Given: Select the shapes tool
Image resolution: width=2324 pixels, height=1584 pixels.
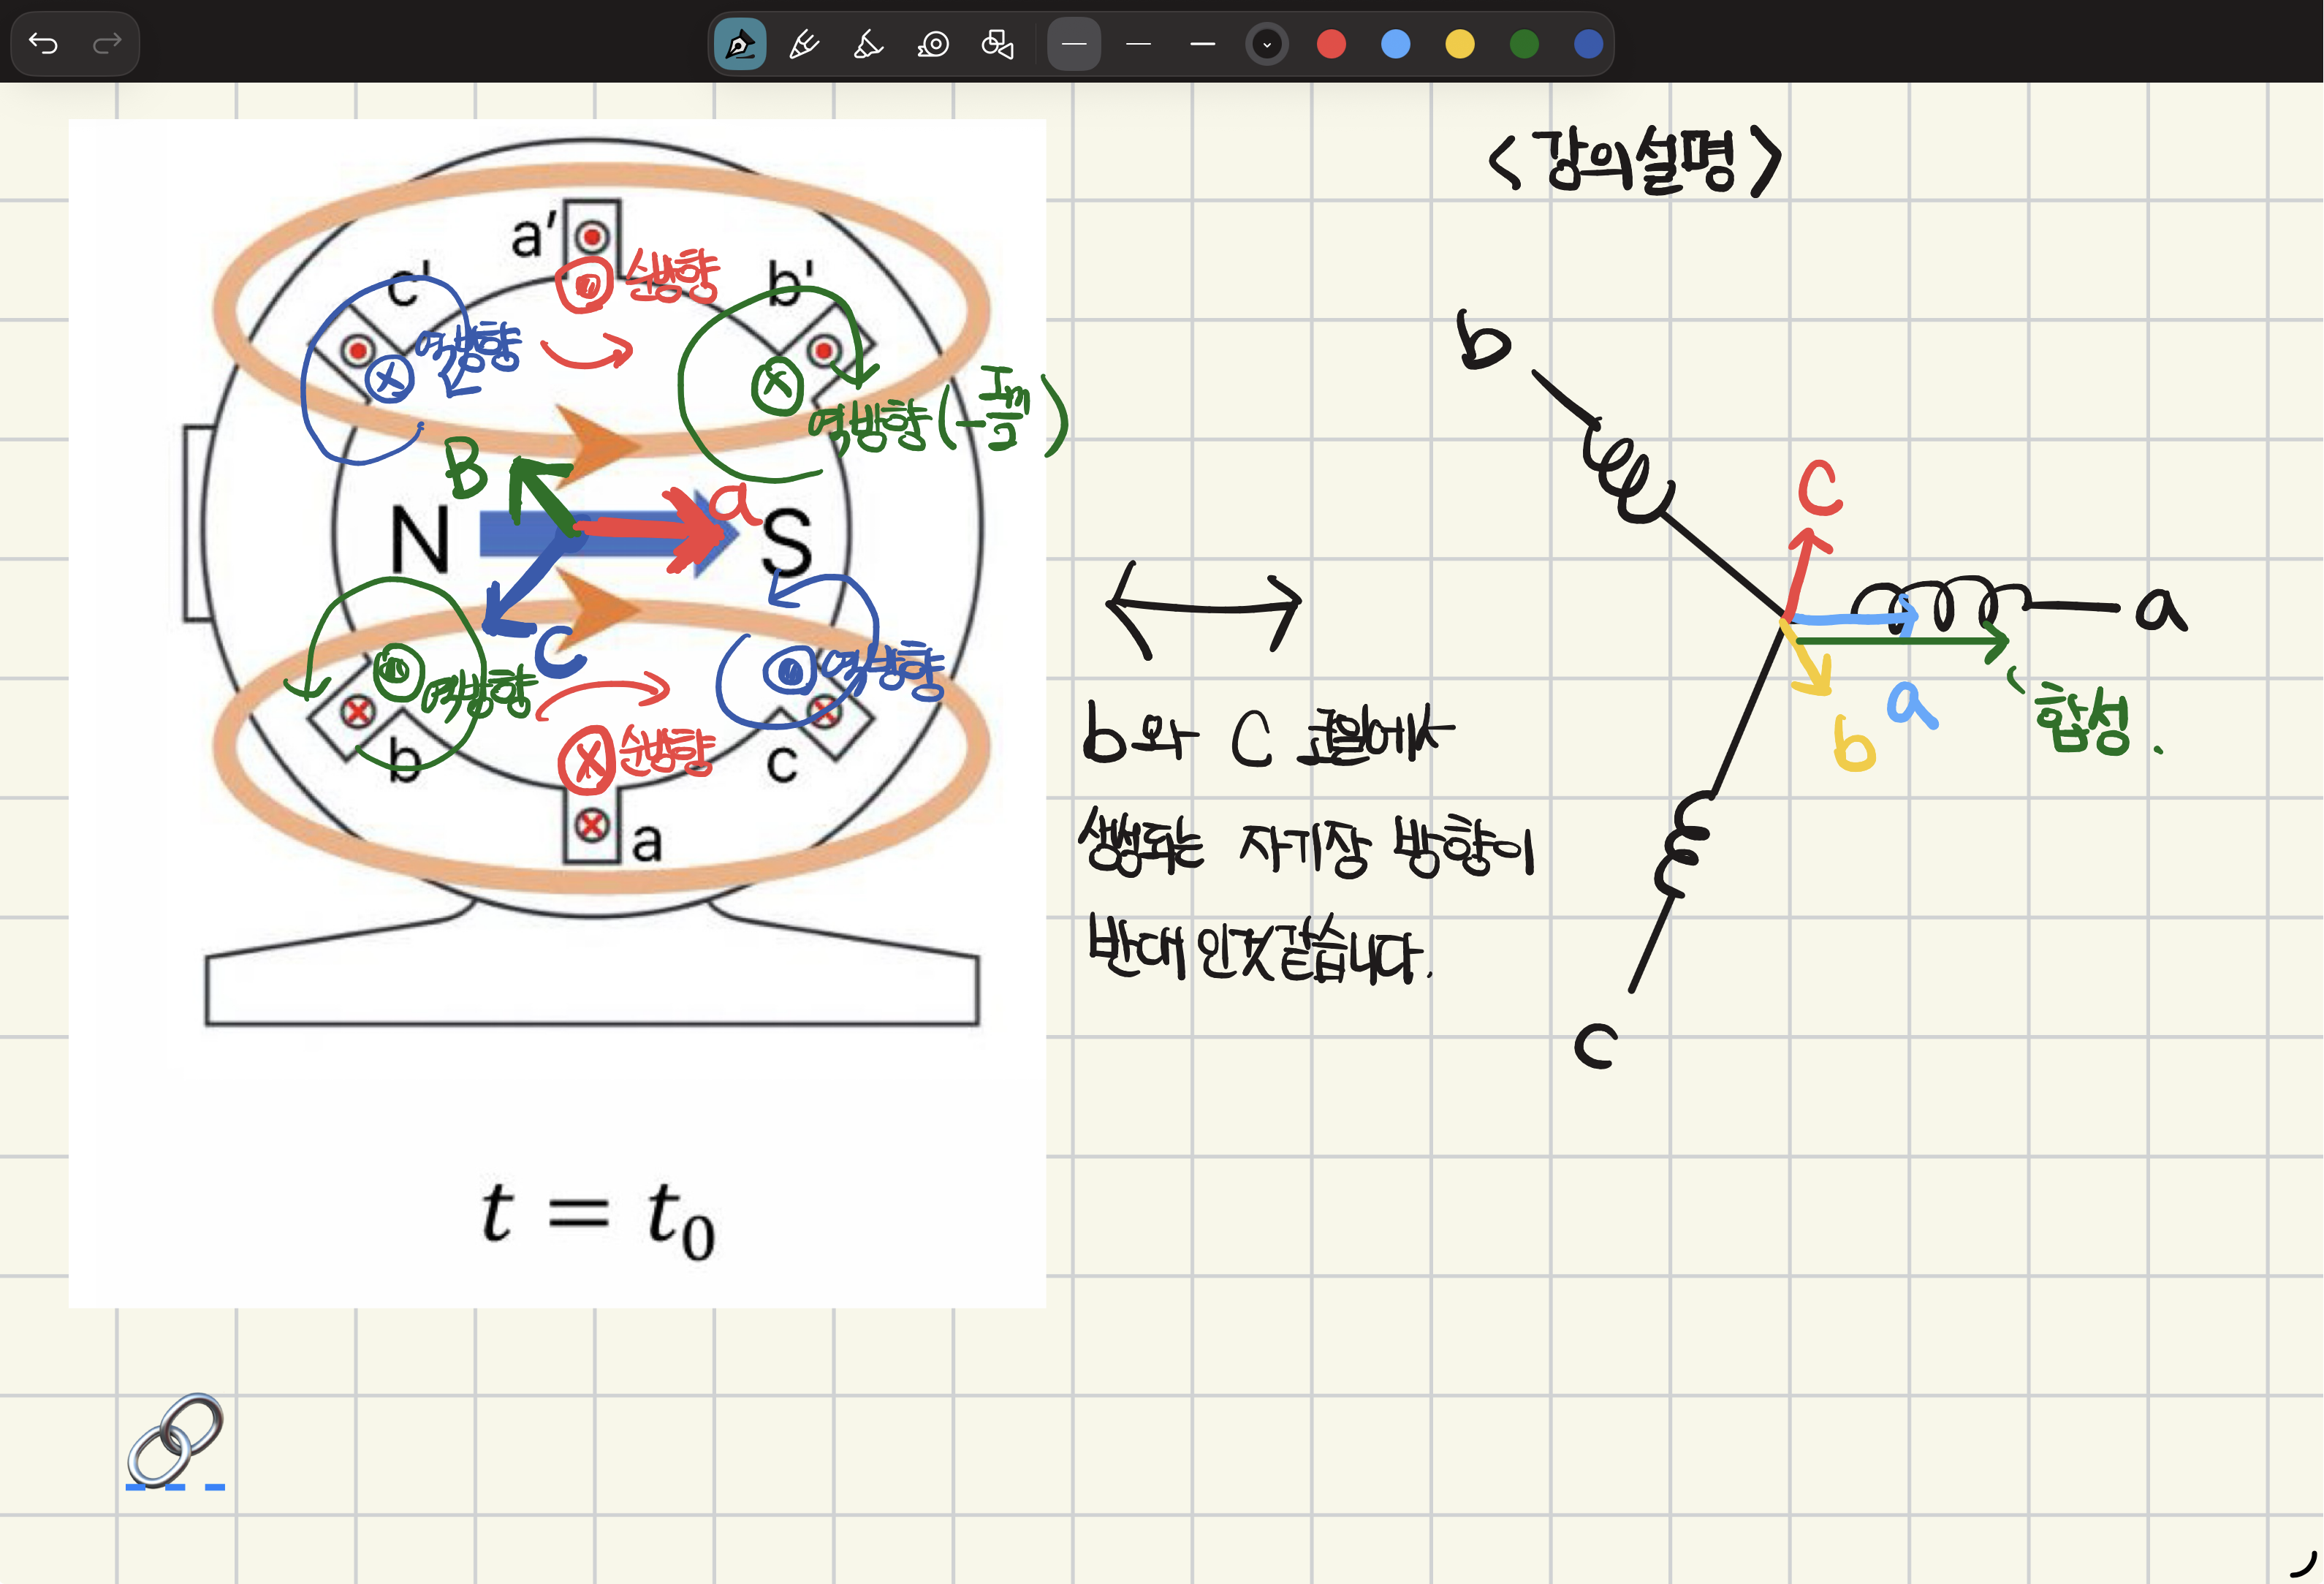Looking at the screenshot, I should click(997, 44).
